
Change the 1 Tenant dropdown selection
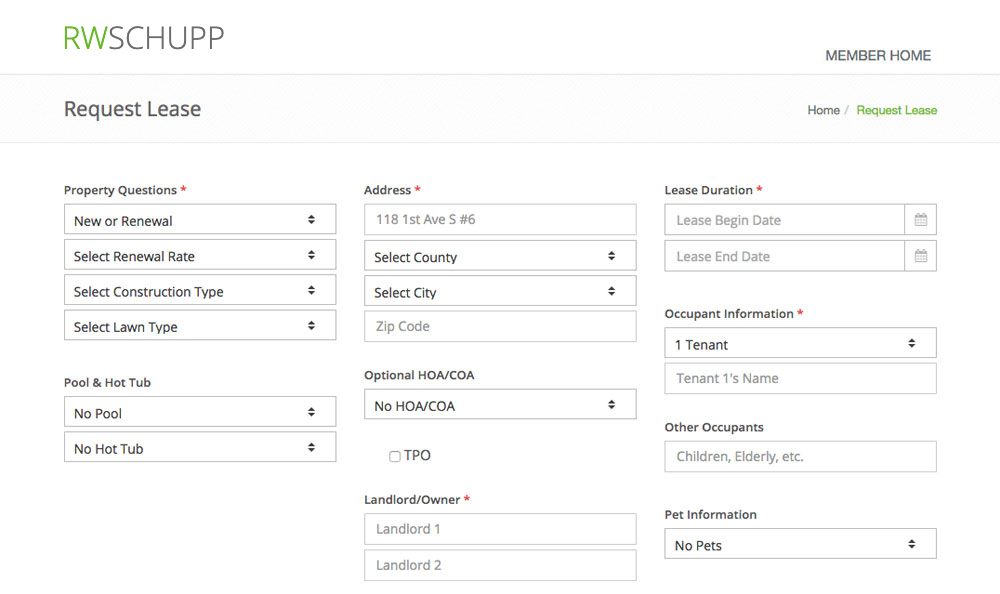(800, 343)
